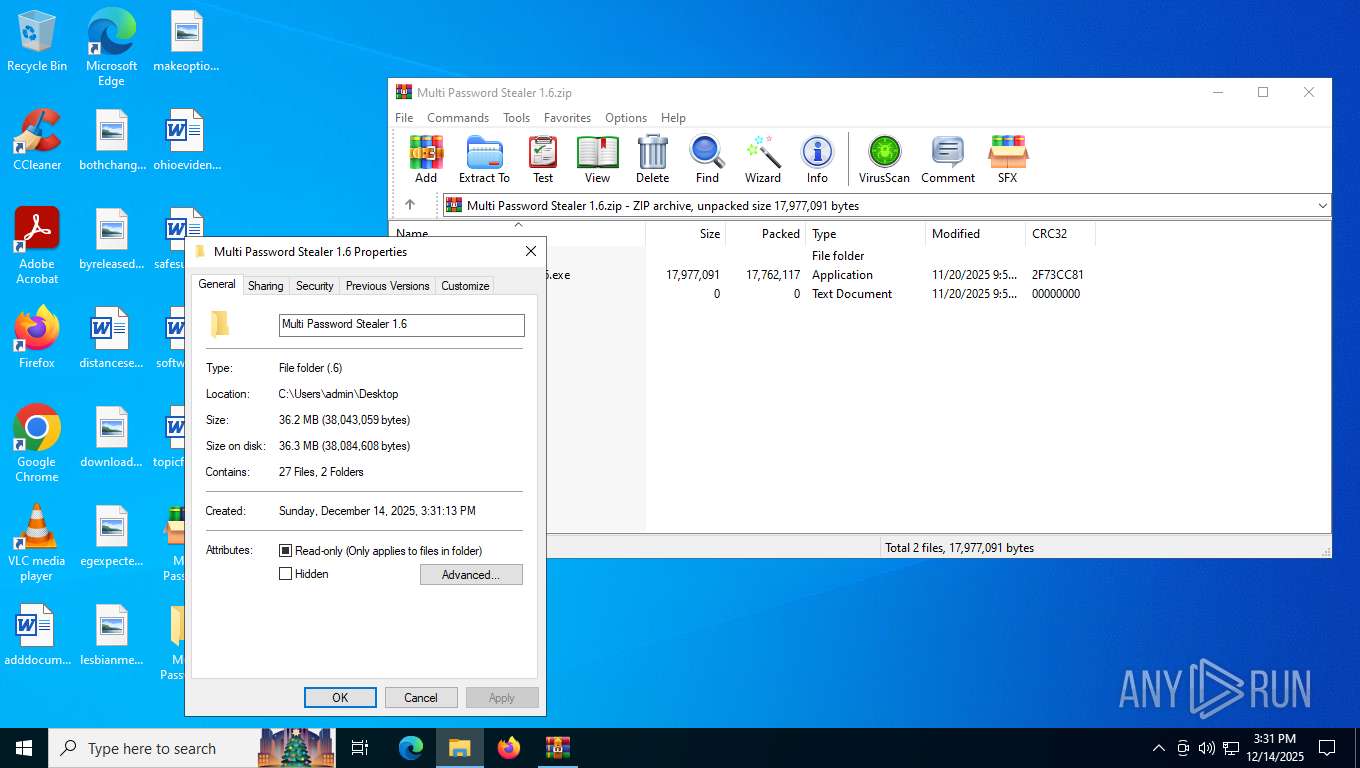Sort by the Packed column header
The width and height of the screenshot is (1360, 768).
pyautogui.click(x=765, y=234)
